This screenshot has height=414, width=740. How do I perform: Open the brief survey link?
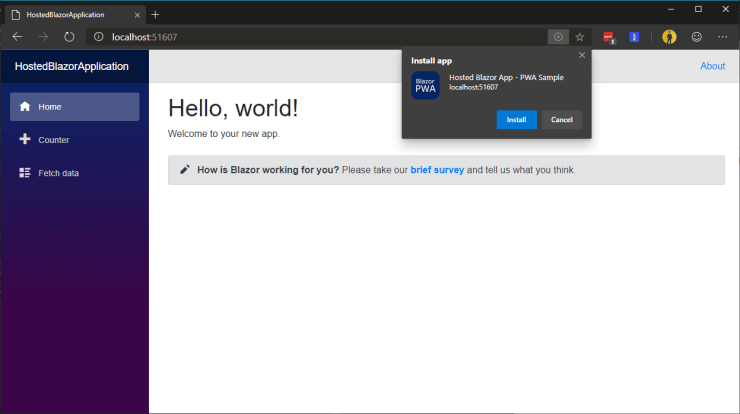[437, 170]
